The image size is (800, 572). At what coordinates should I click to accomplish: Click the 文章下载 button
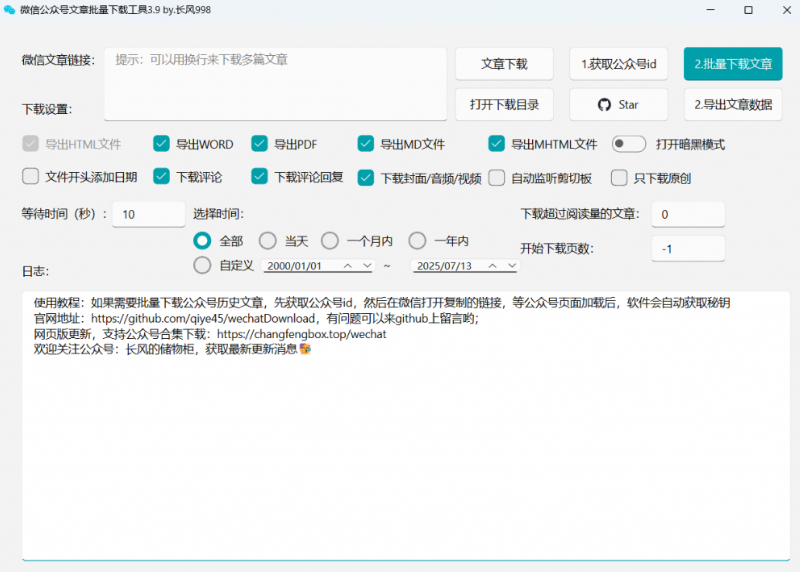click(504, 64)
